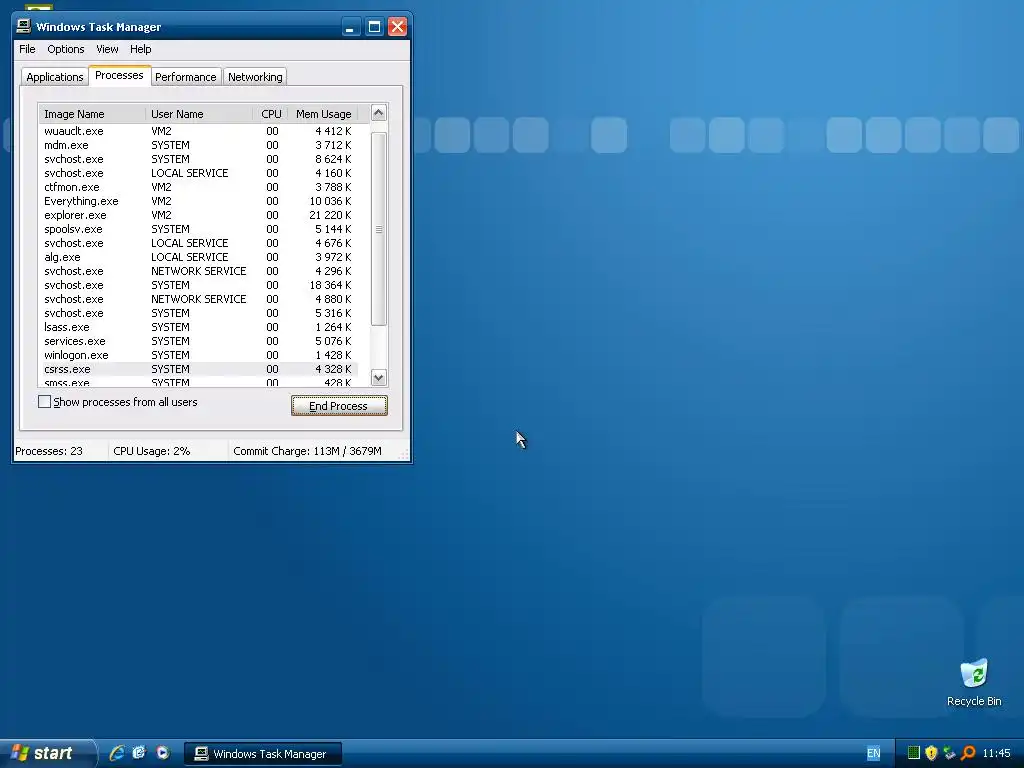Sort by Mem Usage column header
The height and width of the screenshot is (768, 1024).
click(x=323, y=114)
